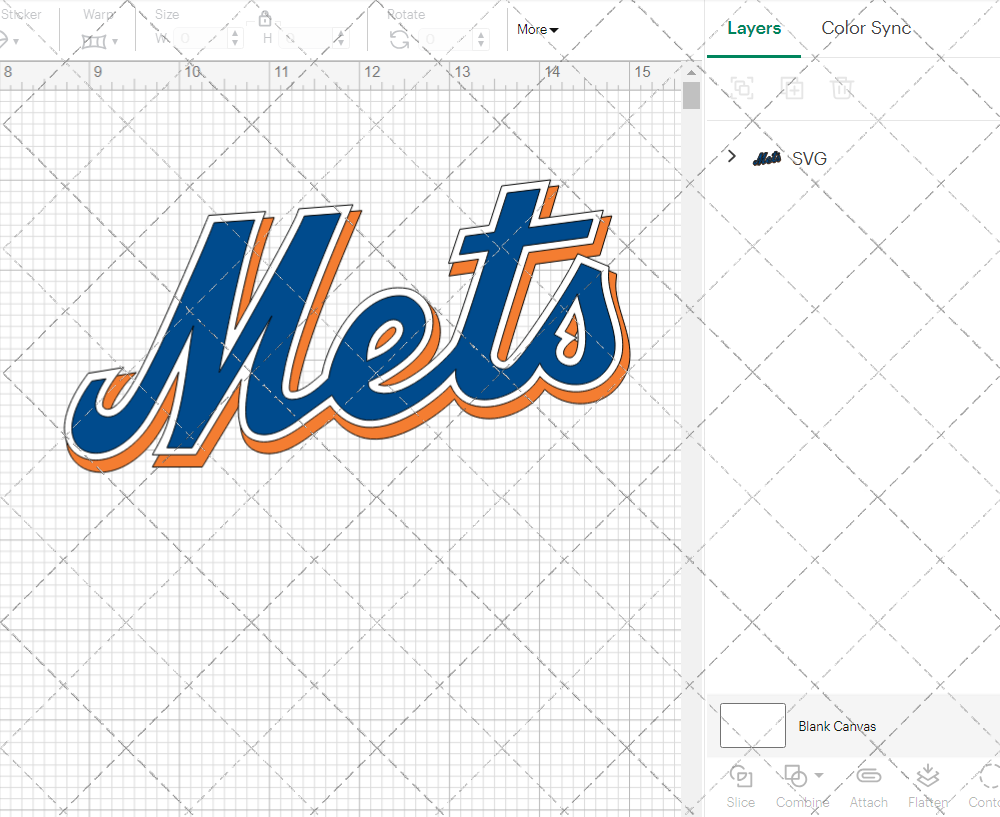Image resolution: width=1000 pixels, height=817 pixels.
Task: Click the Contour tool
Action: pos(984,786)
